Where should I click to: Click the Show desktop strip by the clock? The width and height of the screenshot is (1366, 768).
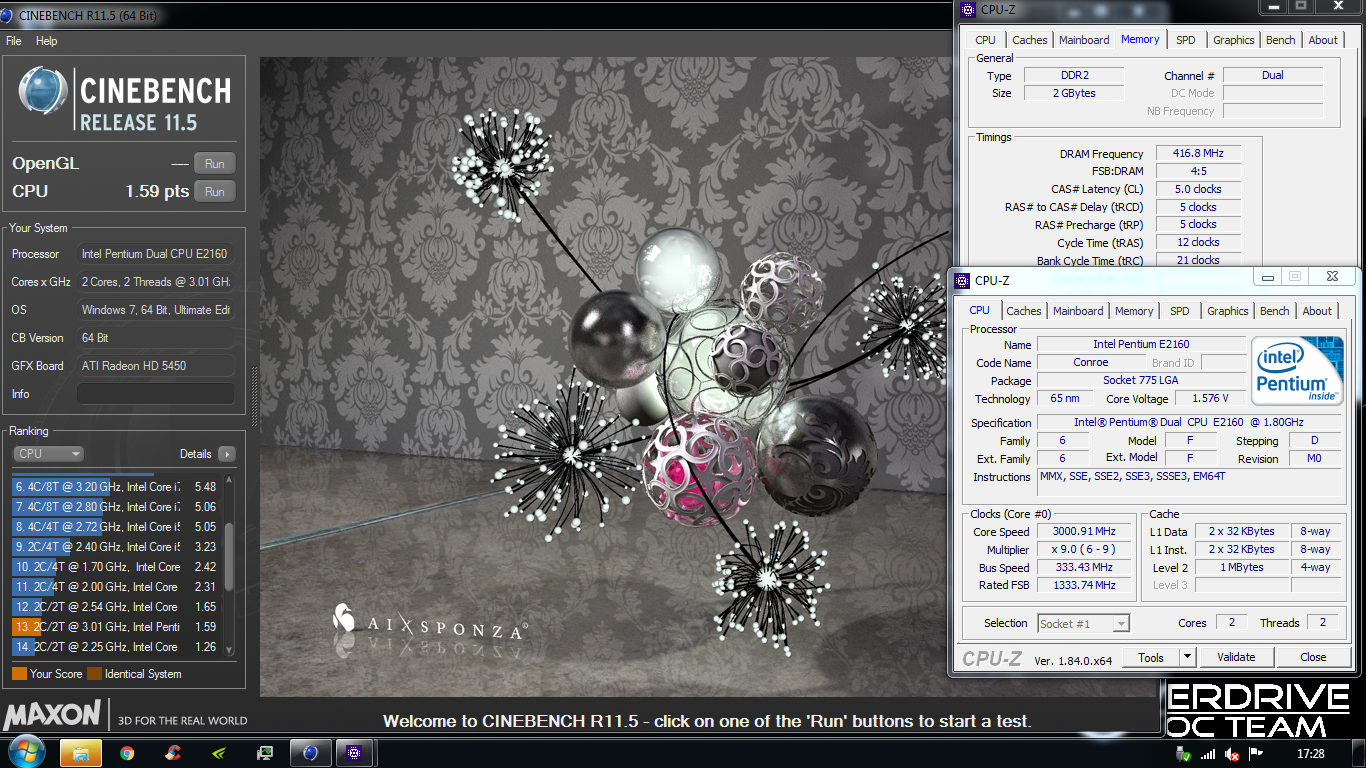[x=1359, y=753]
